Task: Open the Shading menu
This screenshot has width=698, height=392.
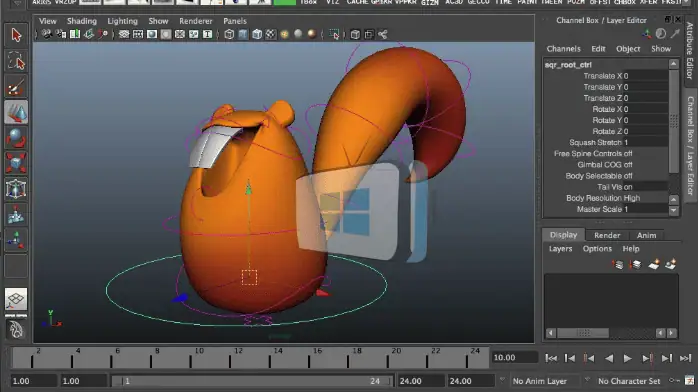Action: (82, 21)
